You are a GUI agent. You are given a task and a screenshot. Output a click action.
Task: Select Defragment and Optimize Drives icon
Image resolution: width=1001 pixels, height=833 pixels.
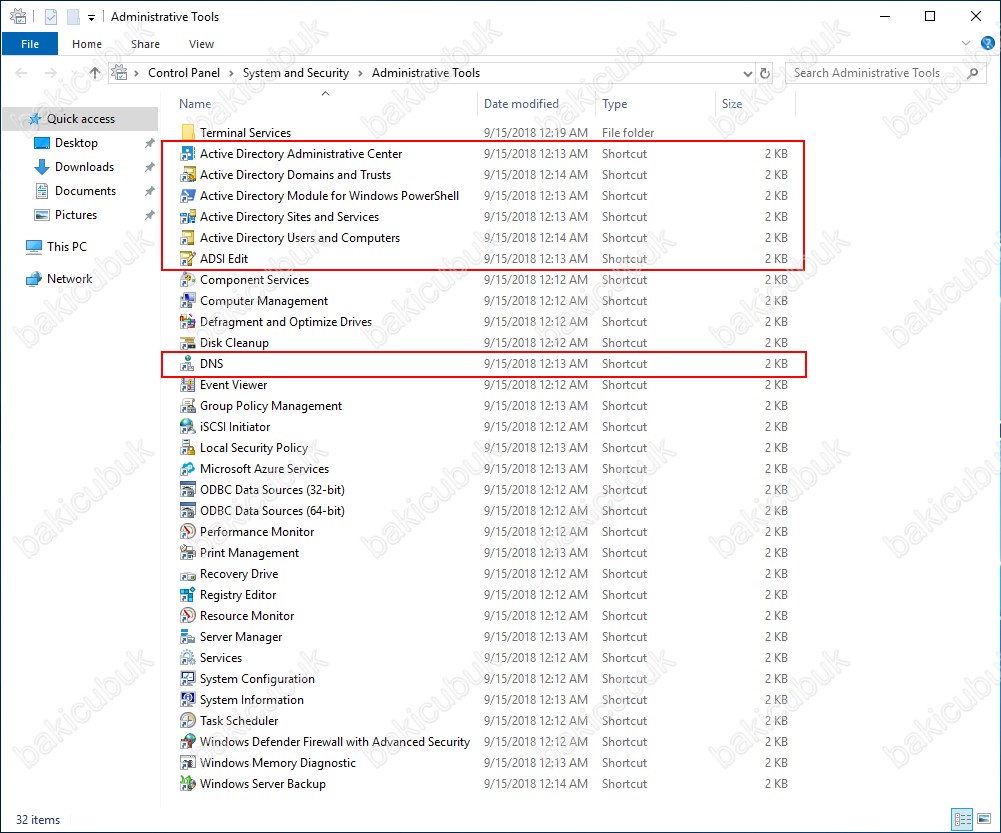pos(187,322)
